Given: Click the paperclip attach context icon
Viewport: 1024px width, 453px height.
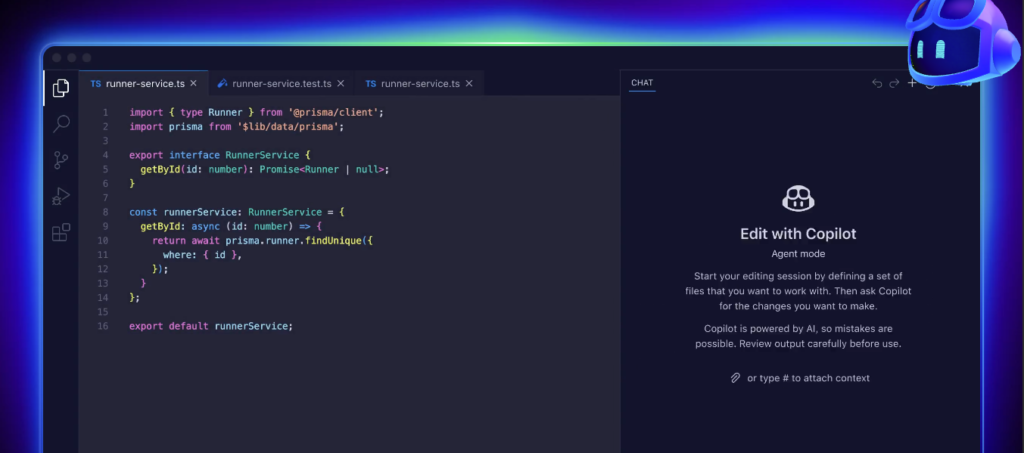Looking at the screenshot, I should tap(735, 378).
